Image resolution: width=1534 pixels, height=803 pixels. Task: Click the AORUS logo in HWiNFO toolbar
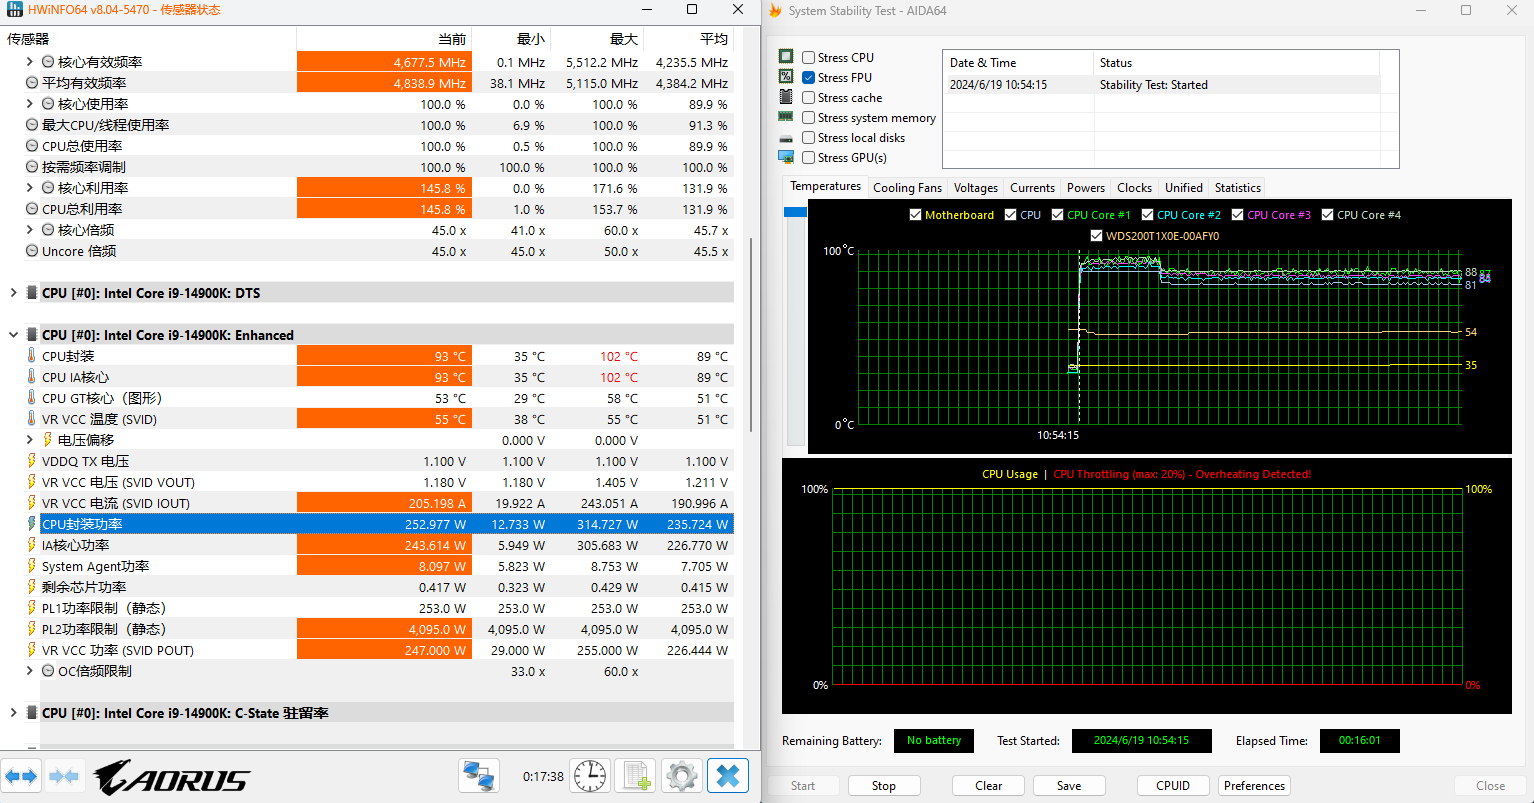pyautogui.click(x=171, y=778)
